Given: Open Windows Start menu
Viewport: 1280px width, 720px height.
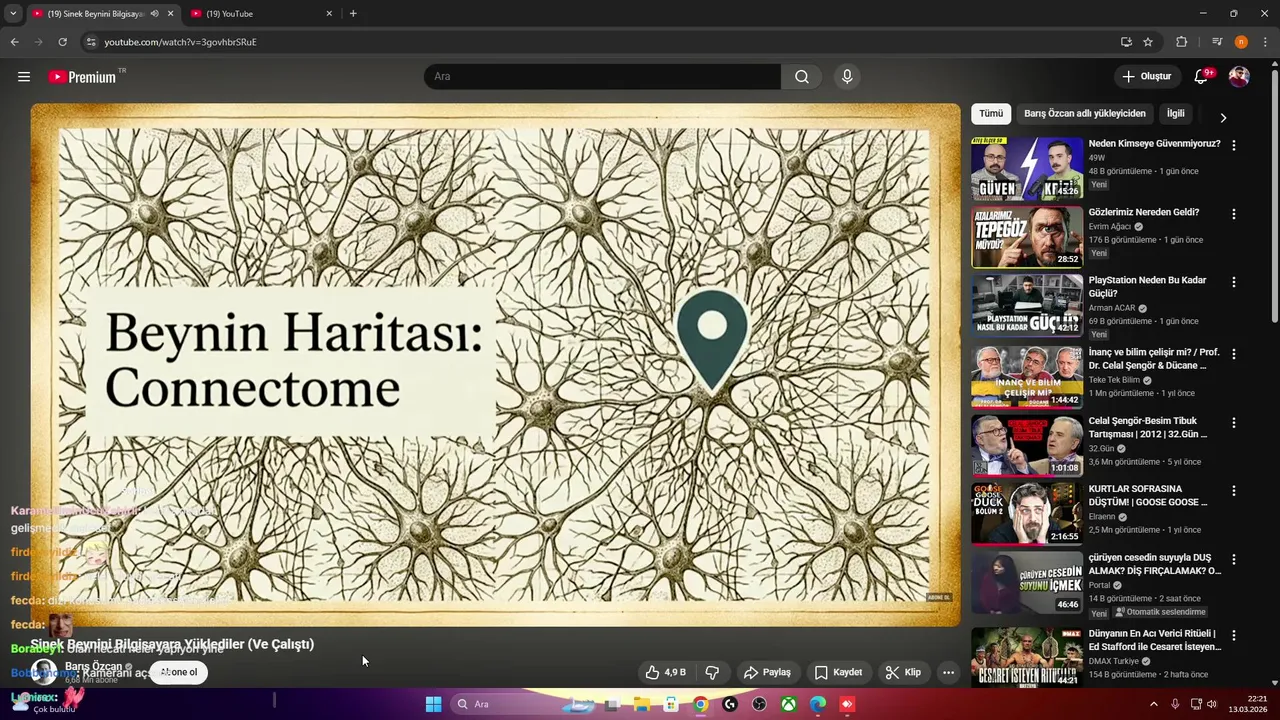Looking at the screenshot, I should (433, 704).
